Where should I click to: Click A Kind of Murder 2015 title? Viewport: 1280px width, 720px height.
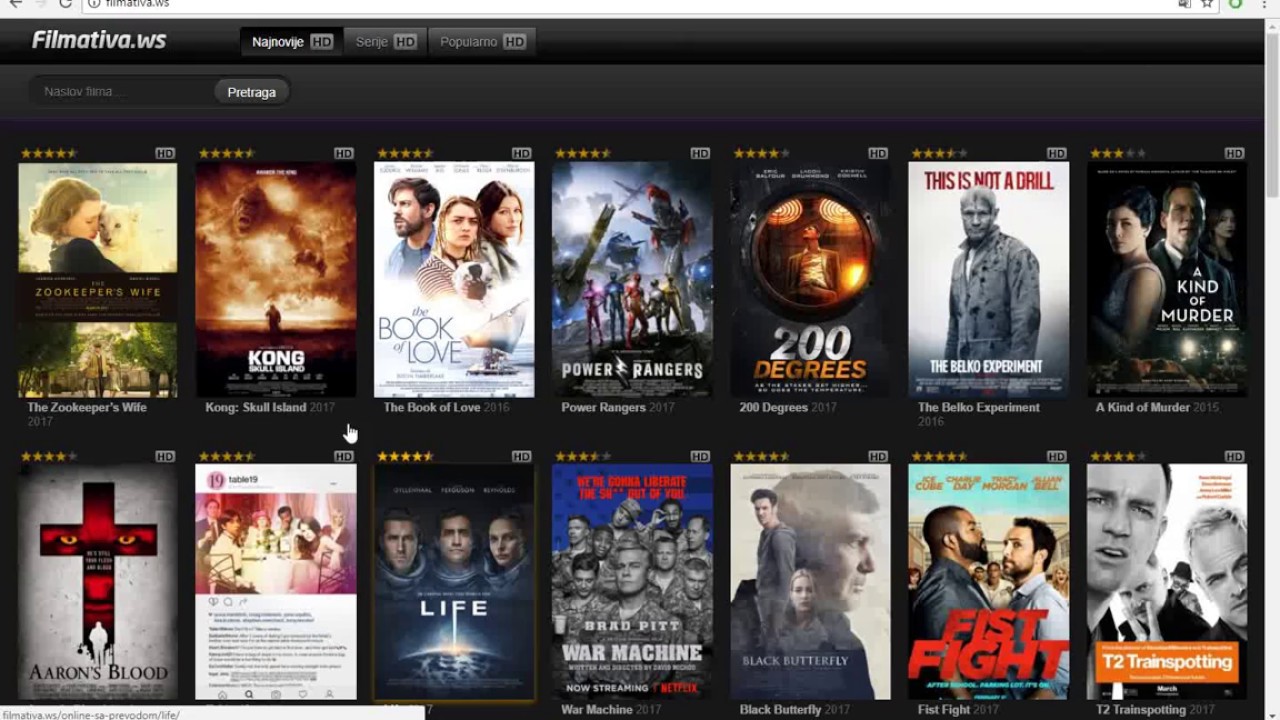(x=1157, y=408)
